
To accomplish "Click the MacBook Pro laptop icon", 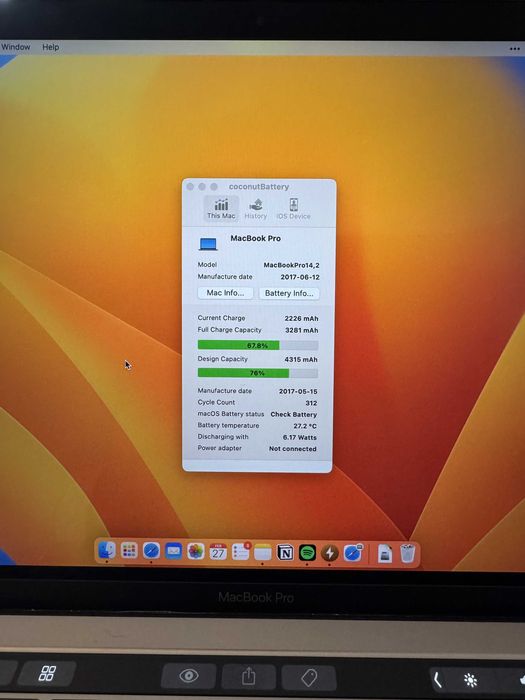I will pos(208,244).
